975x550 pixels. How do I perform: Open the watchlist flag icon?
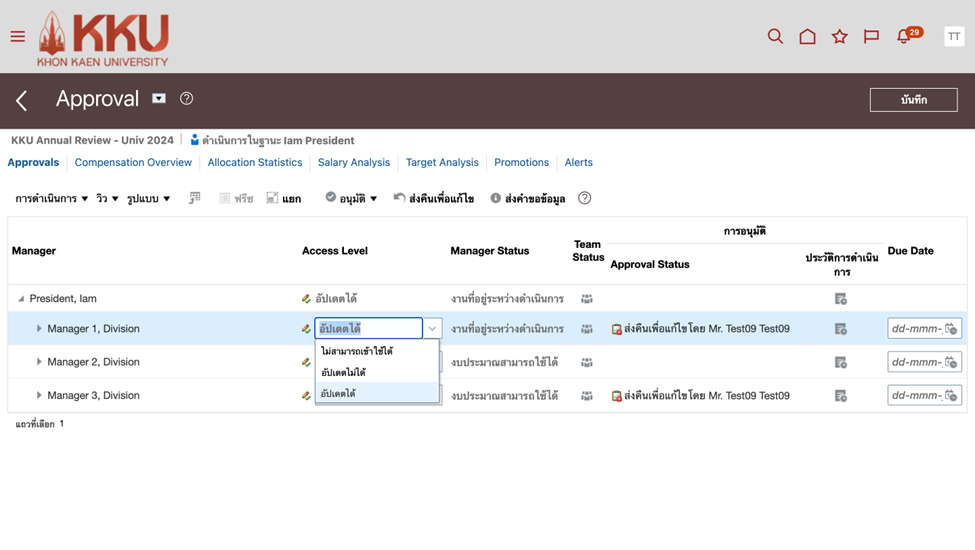point(871,37)
